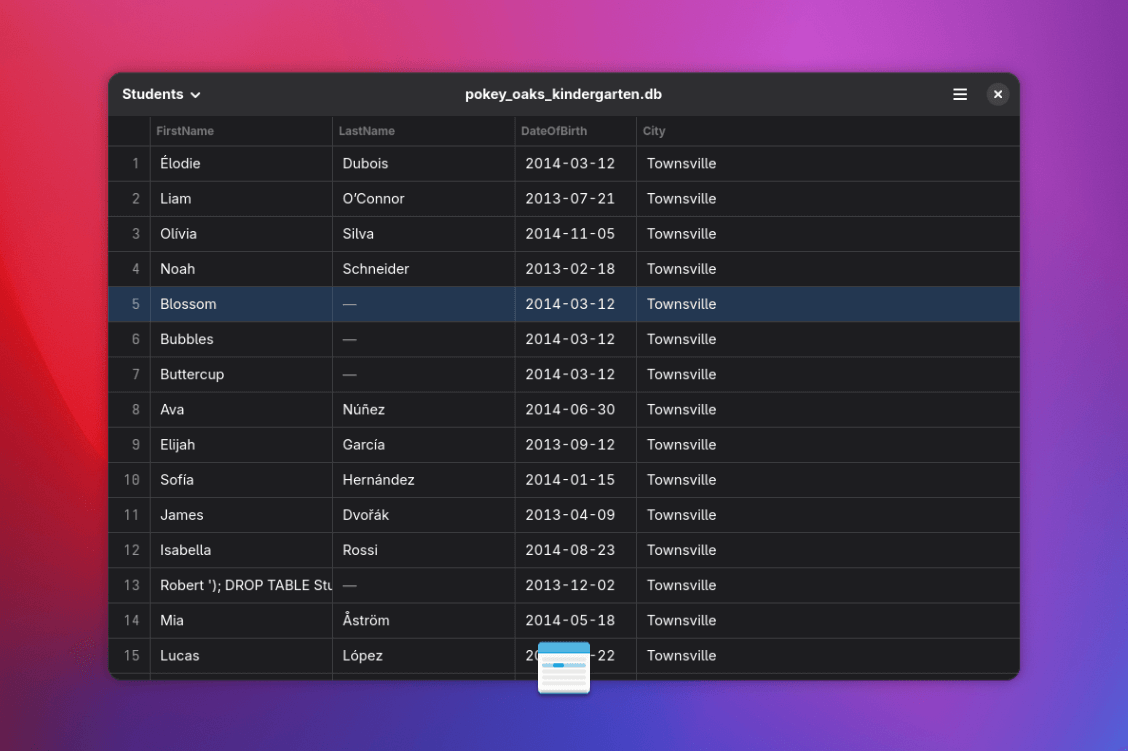Expand the Students table dropdown

coord(161,94)
